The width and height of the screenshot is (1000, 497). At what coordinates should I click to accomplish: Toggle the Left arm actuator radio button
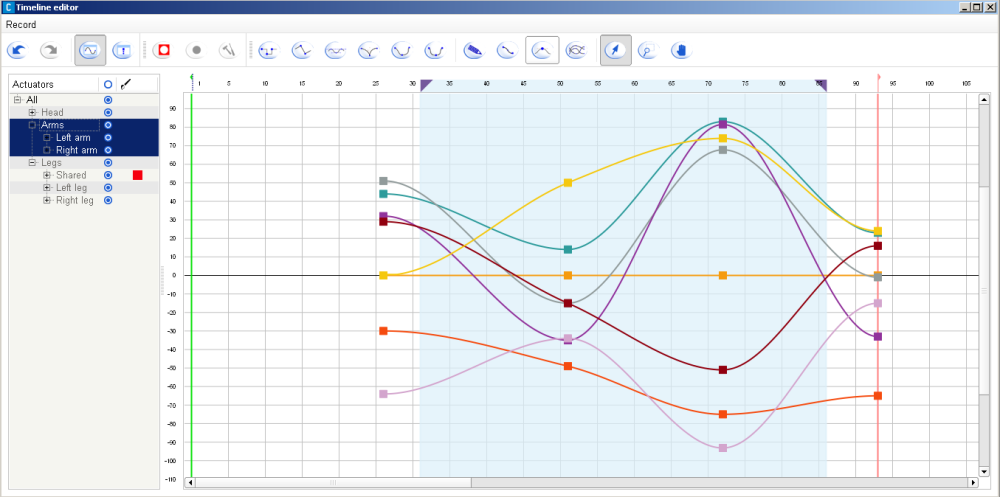(x=108, y=138)
